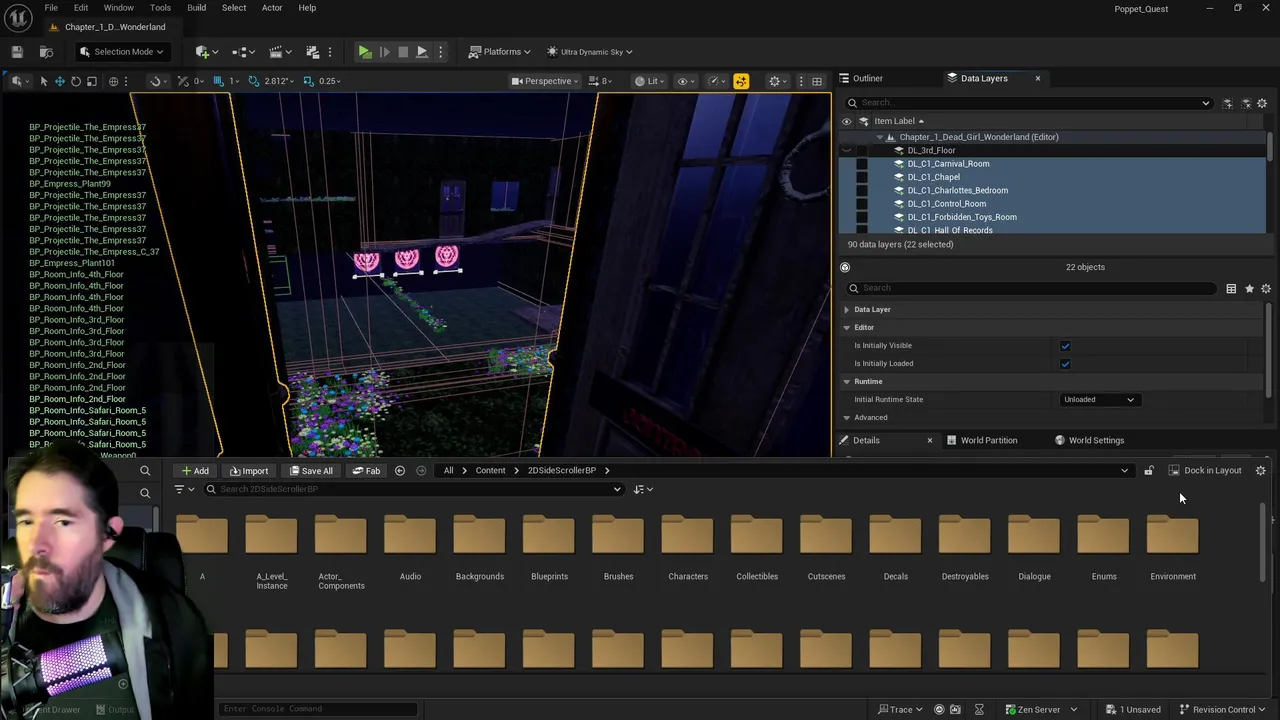Collapse the Chapter_1_Dead_Girl_Wonderland tree node
Image resolution: width=1280 pixels, height=720 pixels.
[x=879, y=137]
